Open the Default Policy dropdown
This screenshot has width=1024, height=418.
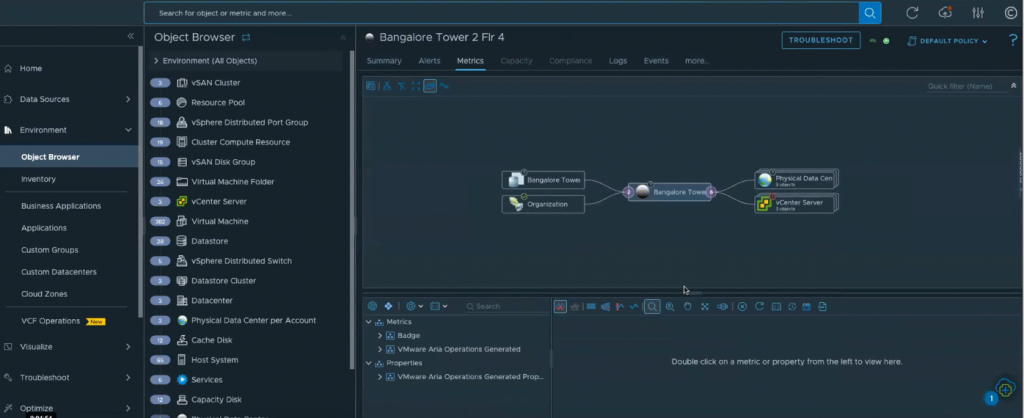[x=946, y=41]
